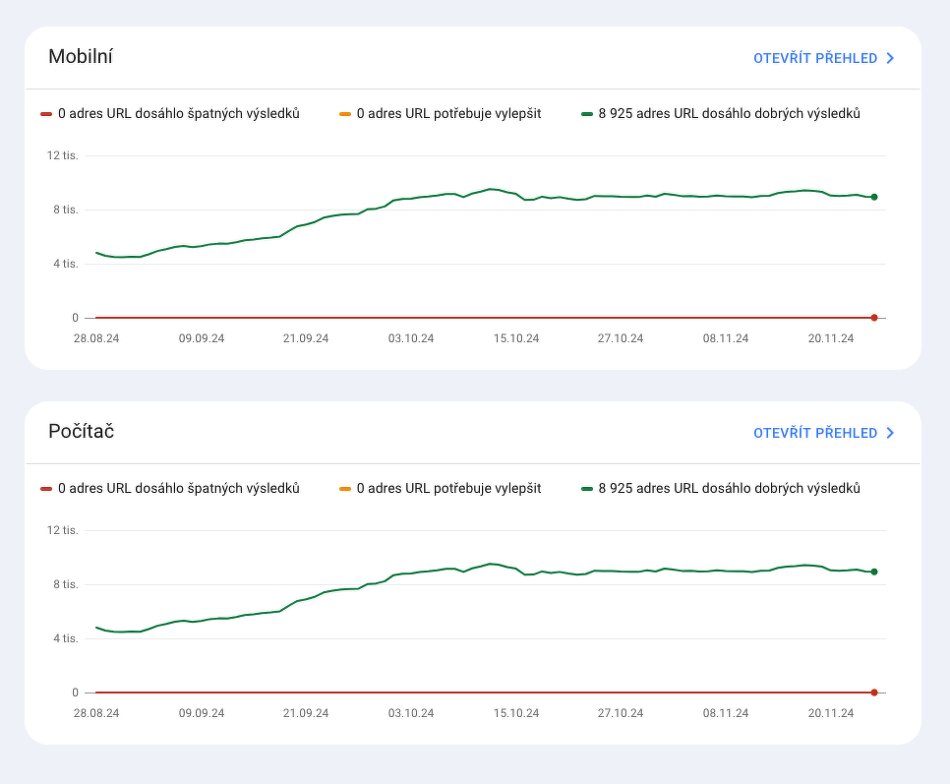Viewport: 950px width, 784px height.
Task: Click the chevron arrow in the Mobilní card header
Action: click(890, 58)
